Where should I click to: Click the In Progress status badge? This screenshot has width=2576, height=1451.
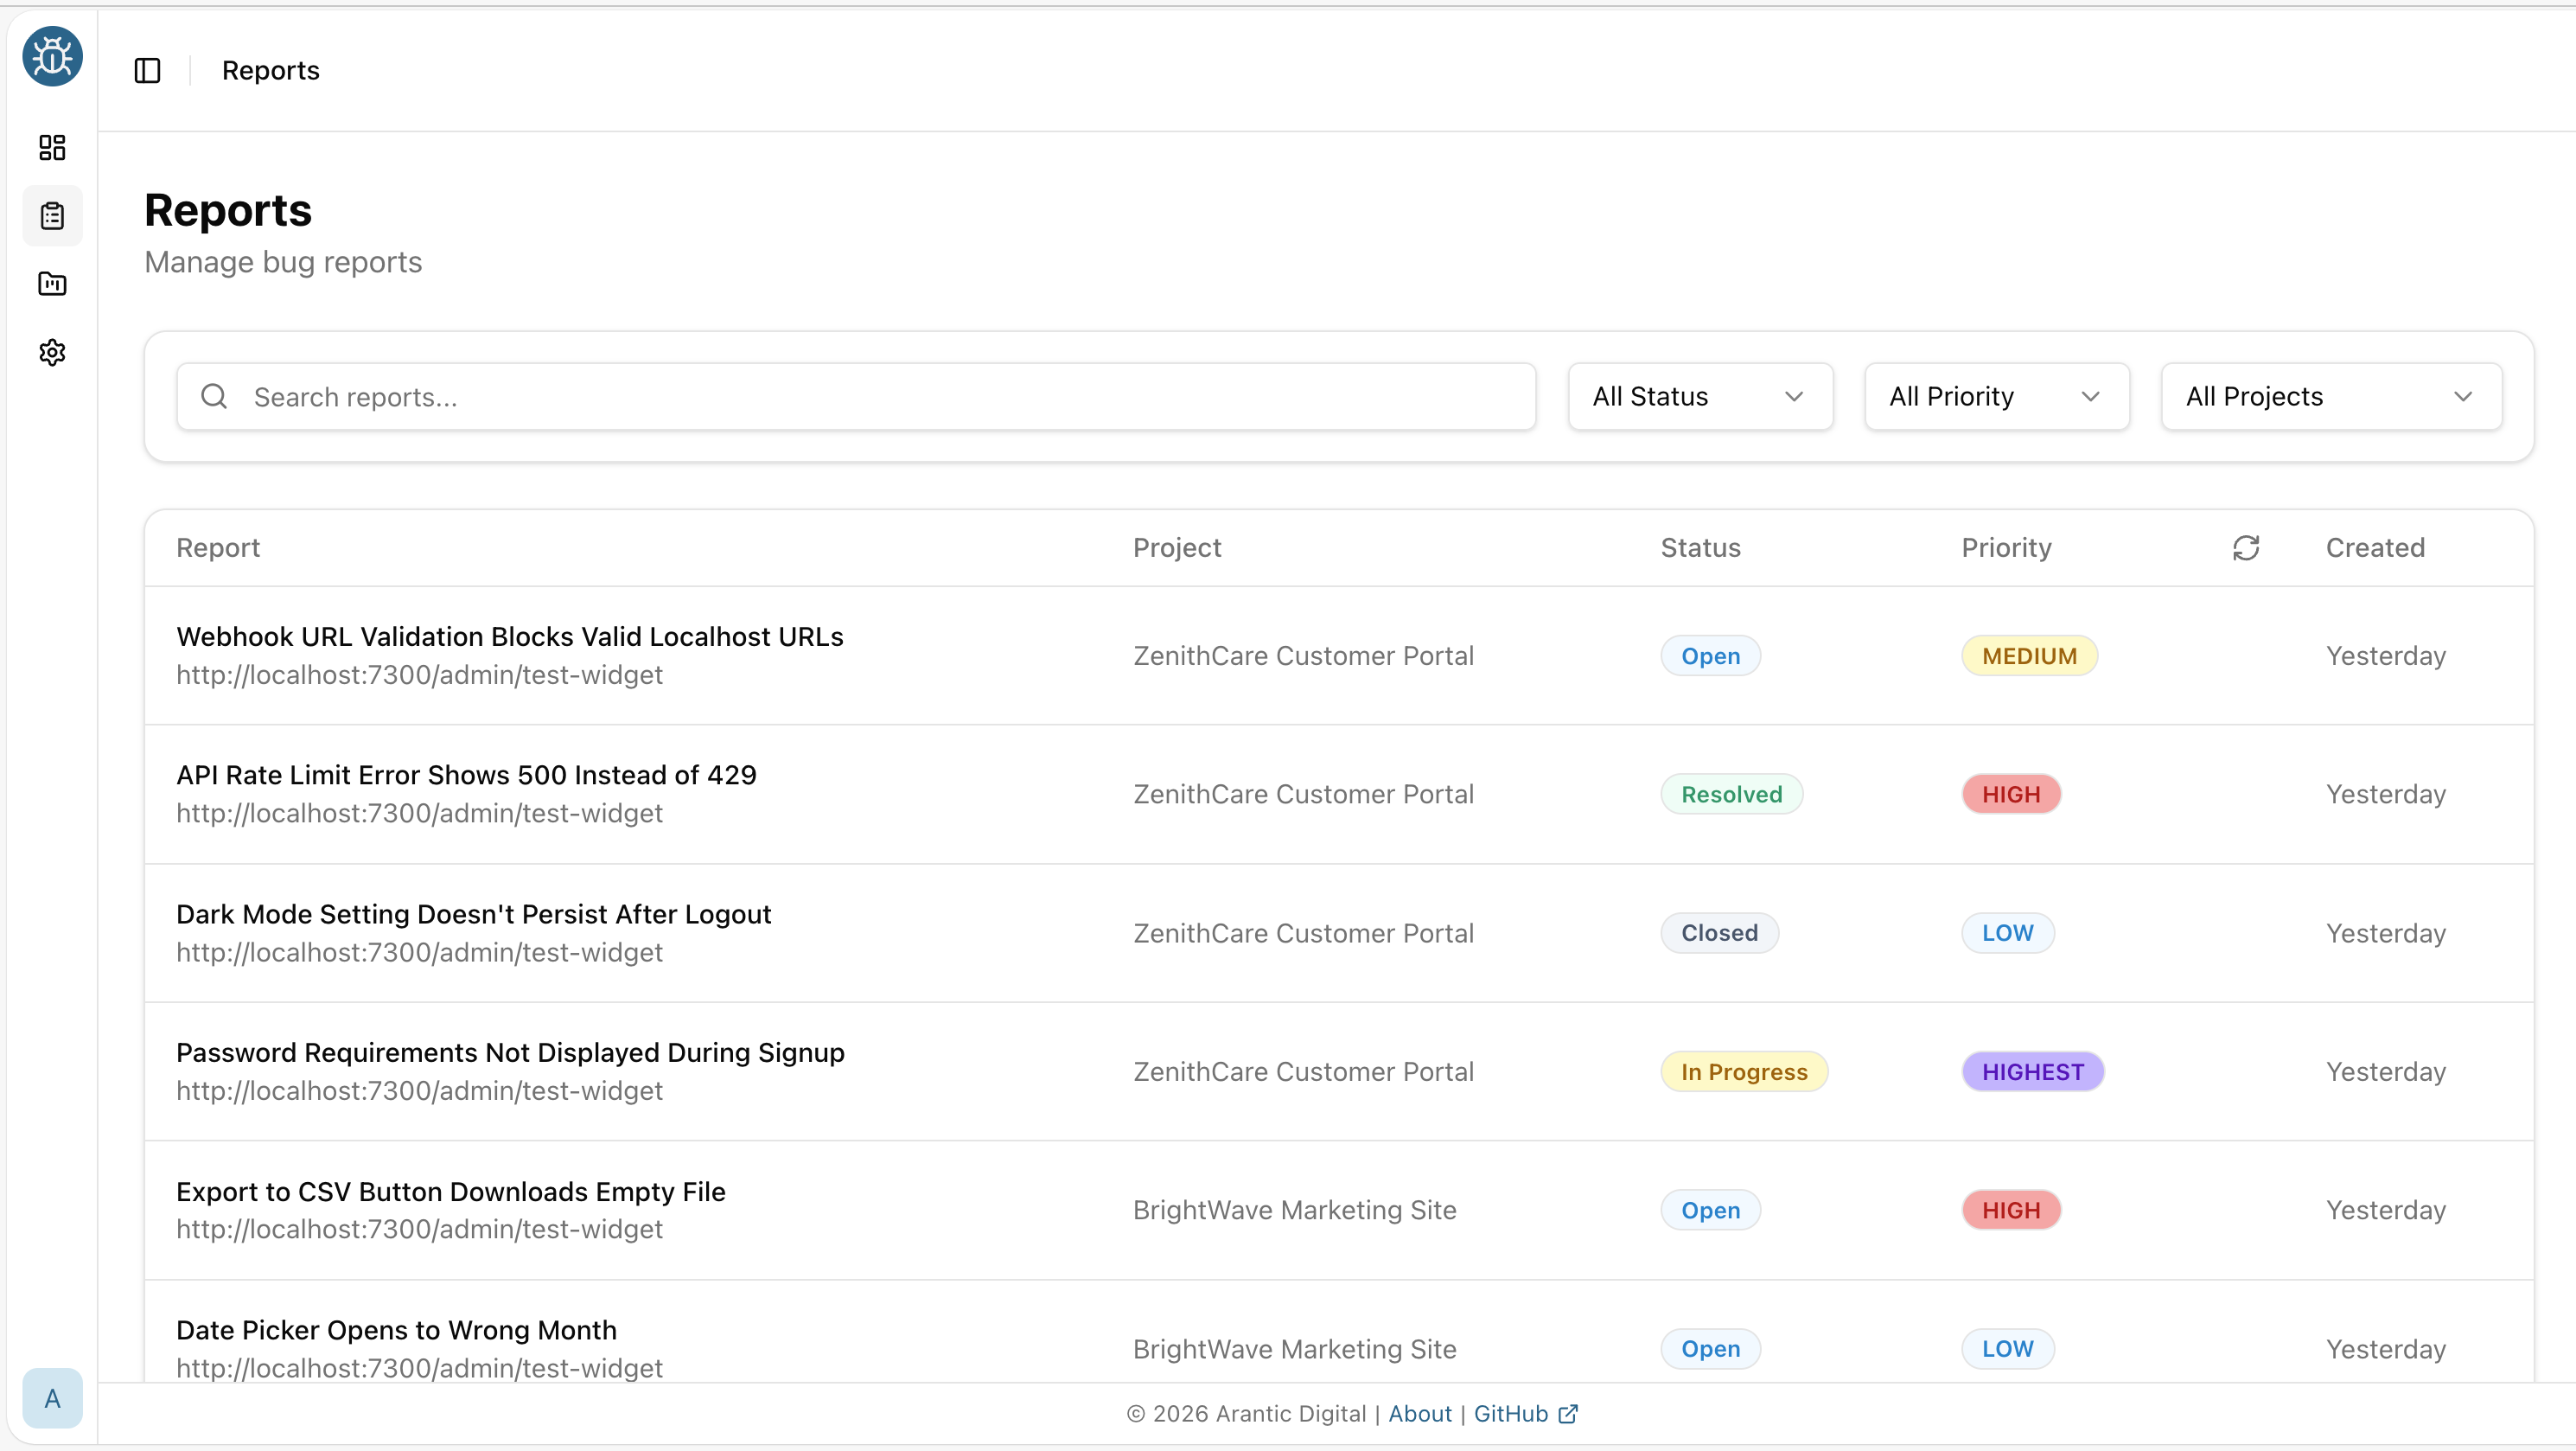pyautogui.click(x=1743, y=1071)
